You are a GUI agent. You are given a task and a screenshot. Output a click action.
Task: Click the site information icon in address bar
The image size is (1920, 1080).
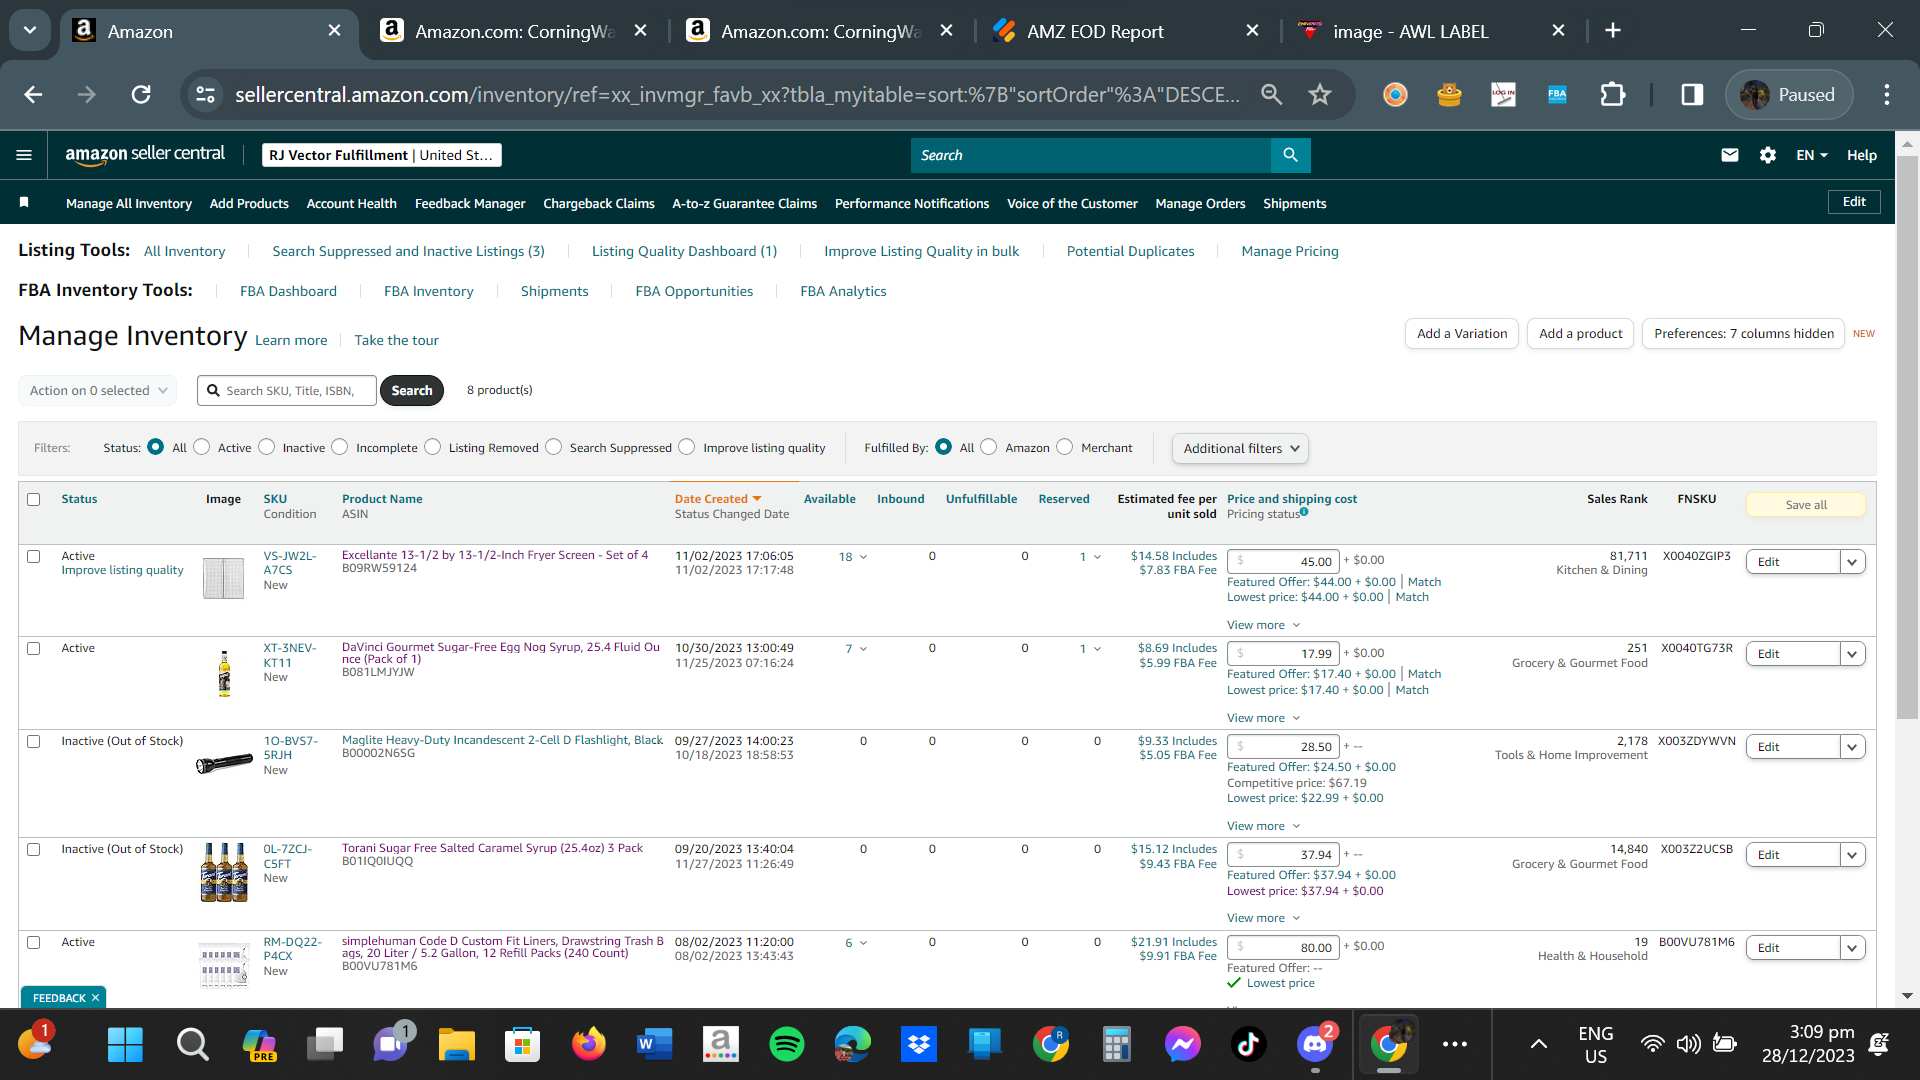coord(205,95)
